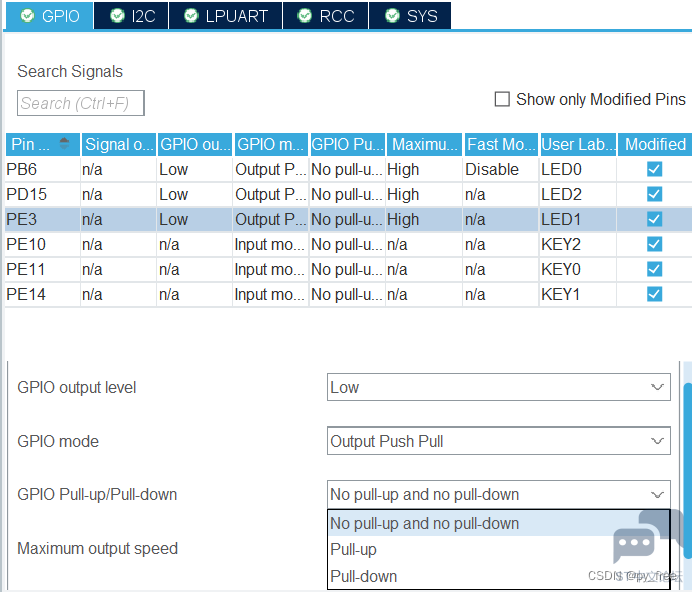Toggle Modified checkbox for PE3 row
The image size is (692, 592).
[x=654, y=219]
